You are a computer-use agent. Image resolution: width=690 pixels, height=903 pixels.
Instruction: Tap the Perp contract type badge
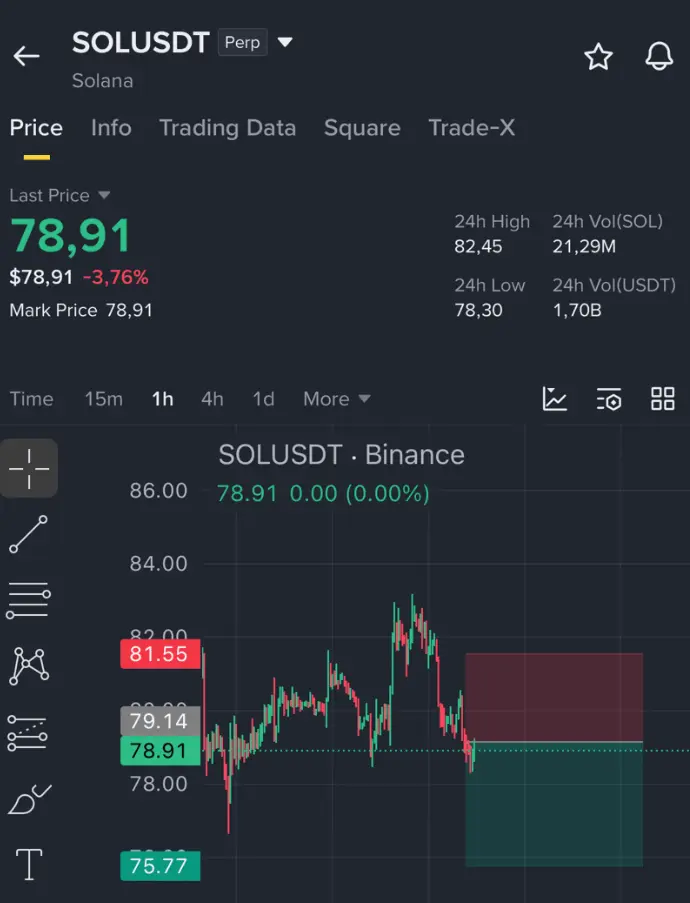[242, 42]
